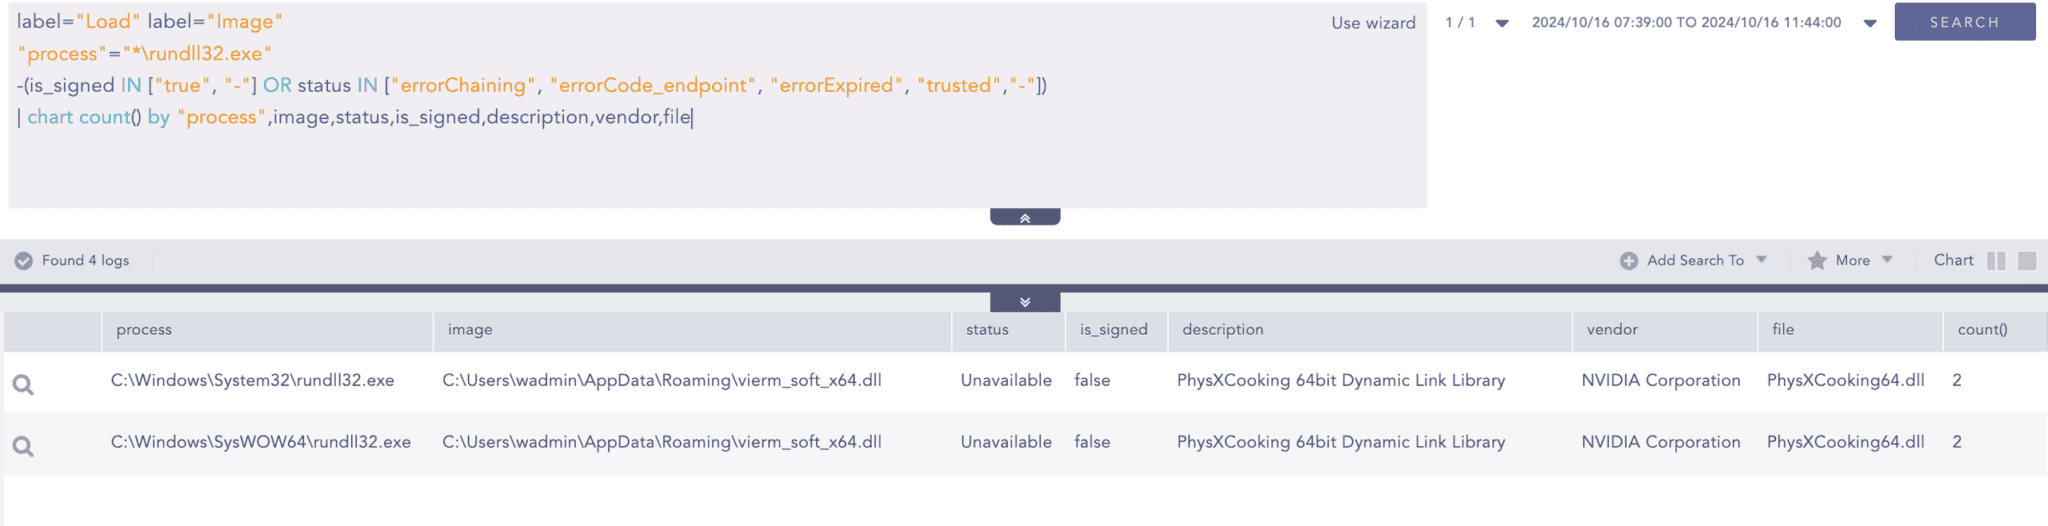Click inside the search query text area
Image resolution: width=2048 pixels, height=526 pixels.
point(718,105)
